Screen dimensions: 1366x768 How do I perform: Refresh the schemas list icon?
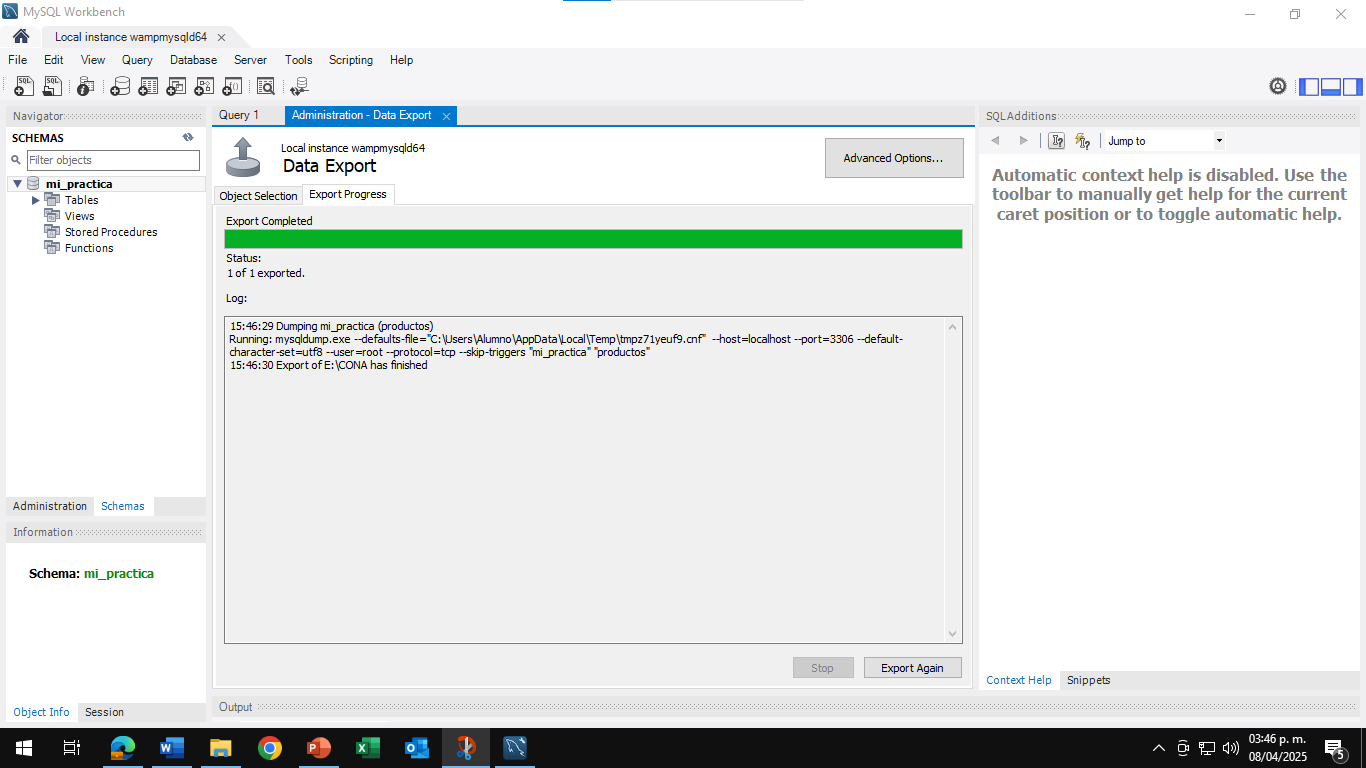click(188, 138)
